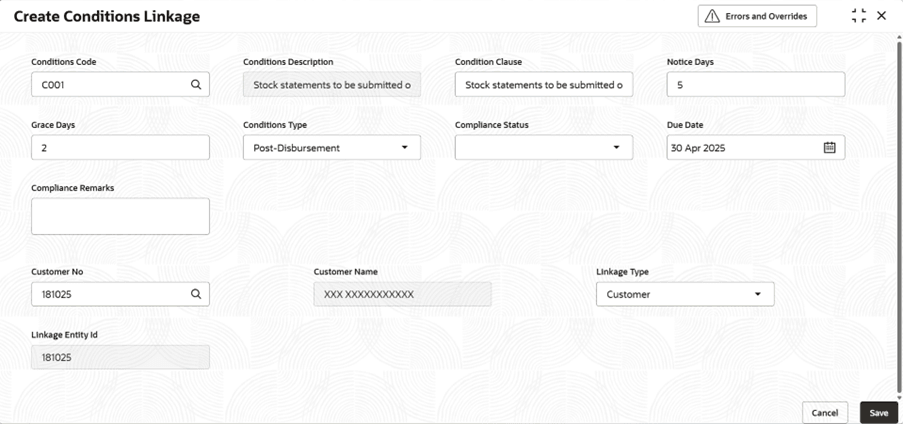
Task: Expand the Linkage Type dropdown
Action: click(757, 294)
